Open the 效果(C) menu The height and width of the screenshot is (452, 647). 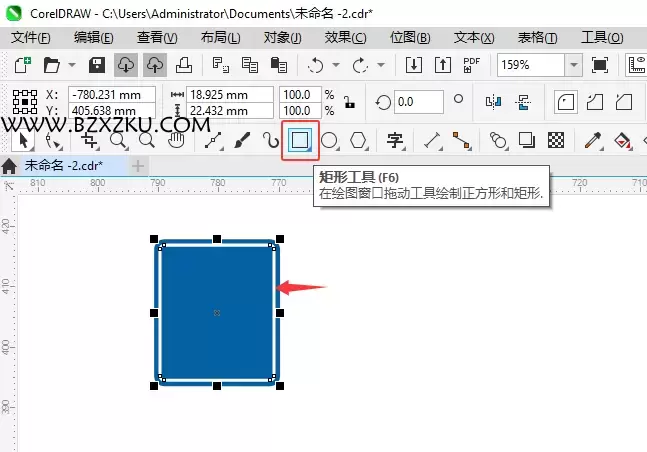(x=345, y=38)
